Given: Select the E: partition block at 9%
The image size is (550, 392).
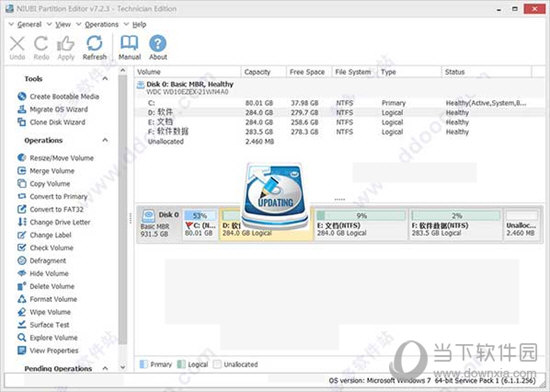Looking at the screenshot, I should point(361,224).
